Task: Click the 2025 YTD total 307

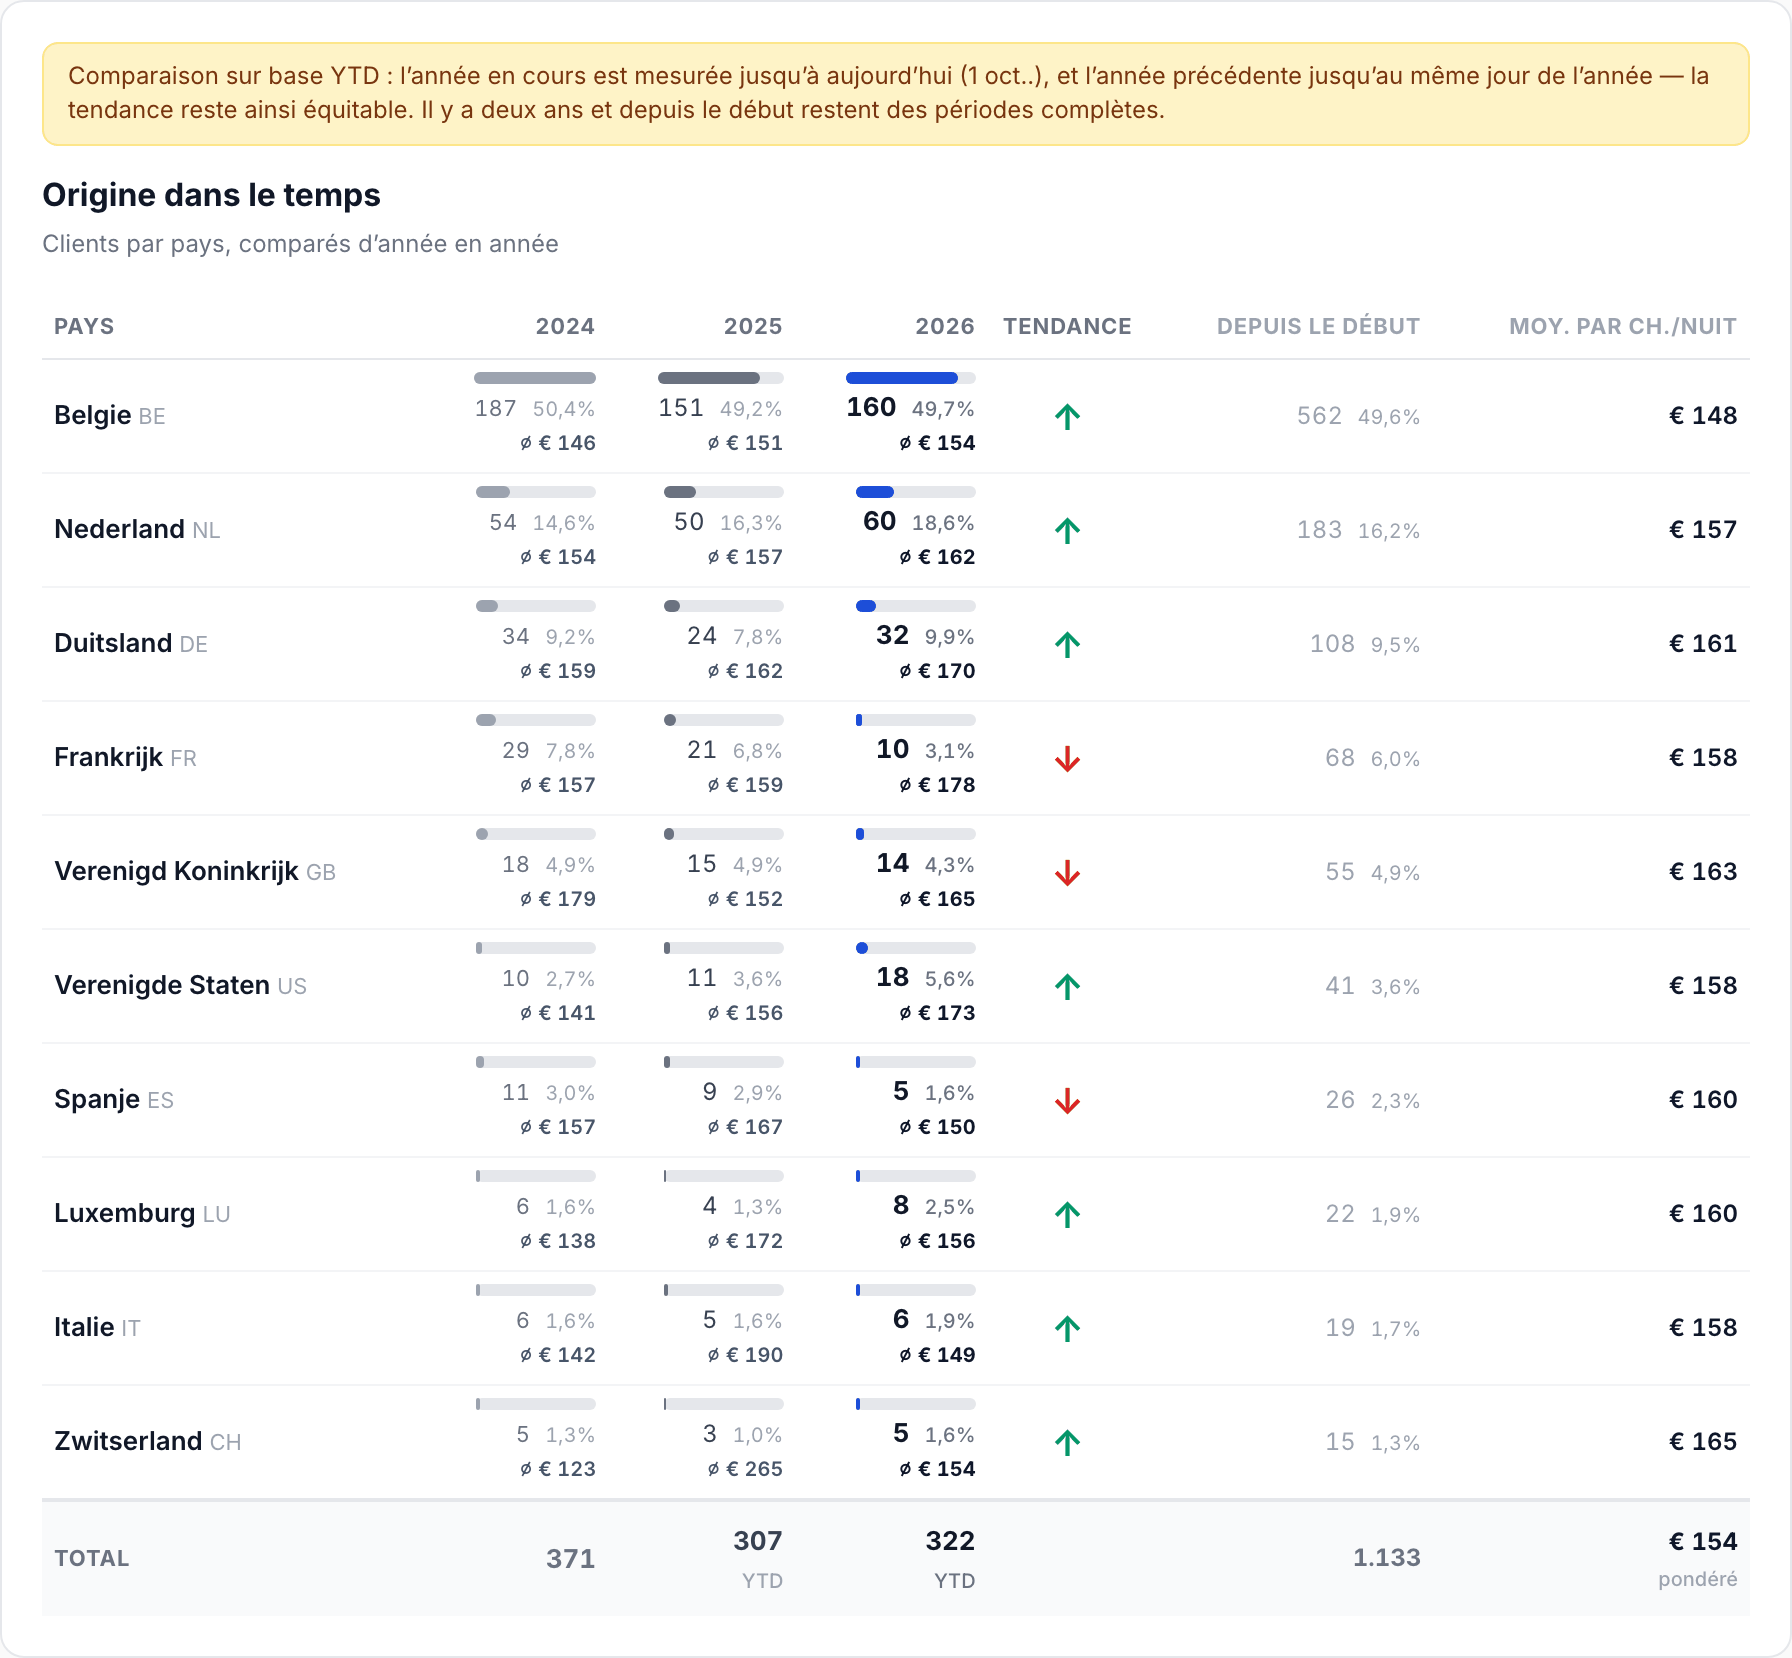Action: click(x=758, y=1541)
